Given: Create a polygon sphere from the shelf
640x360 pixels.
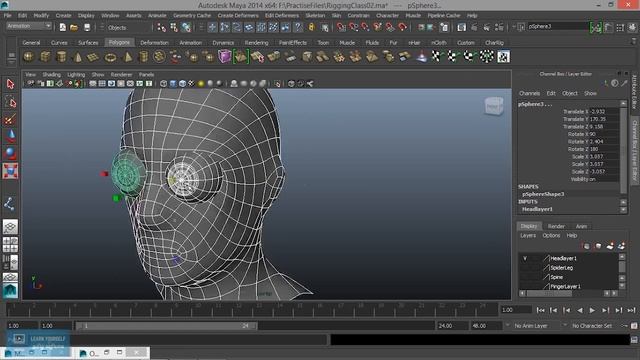Looking at the screenshot, I should 28,57.
